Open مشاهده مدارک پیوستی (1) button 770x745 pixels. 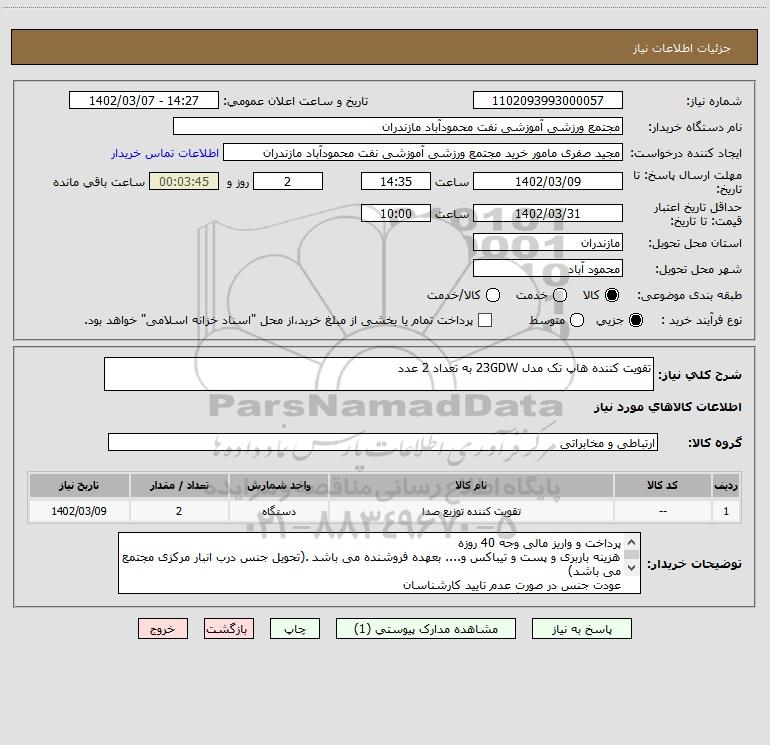tap(426, 629)
